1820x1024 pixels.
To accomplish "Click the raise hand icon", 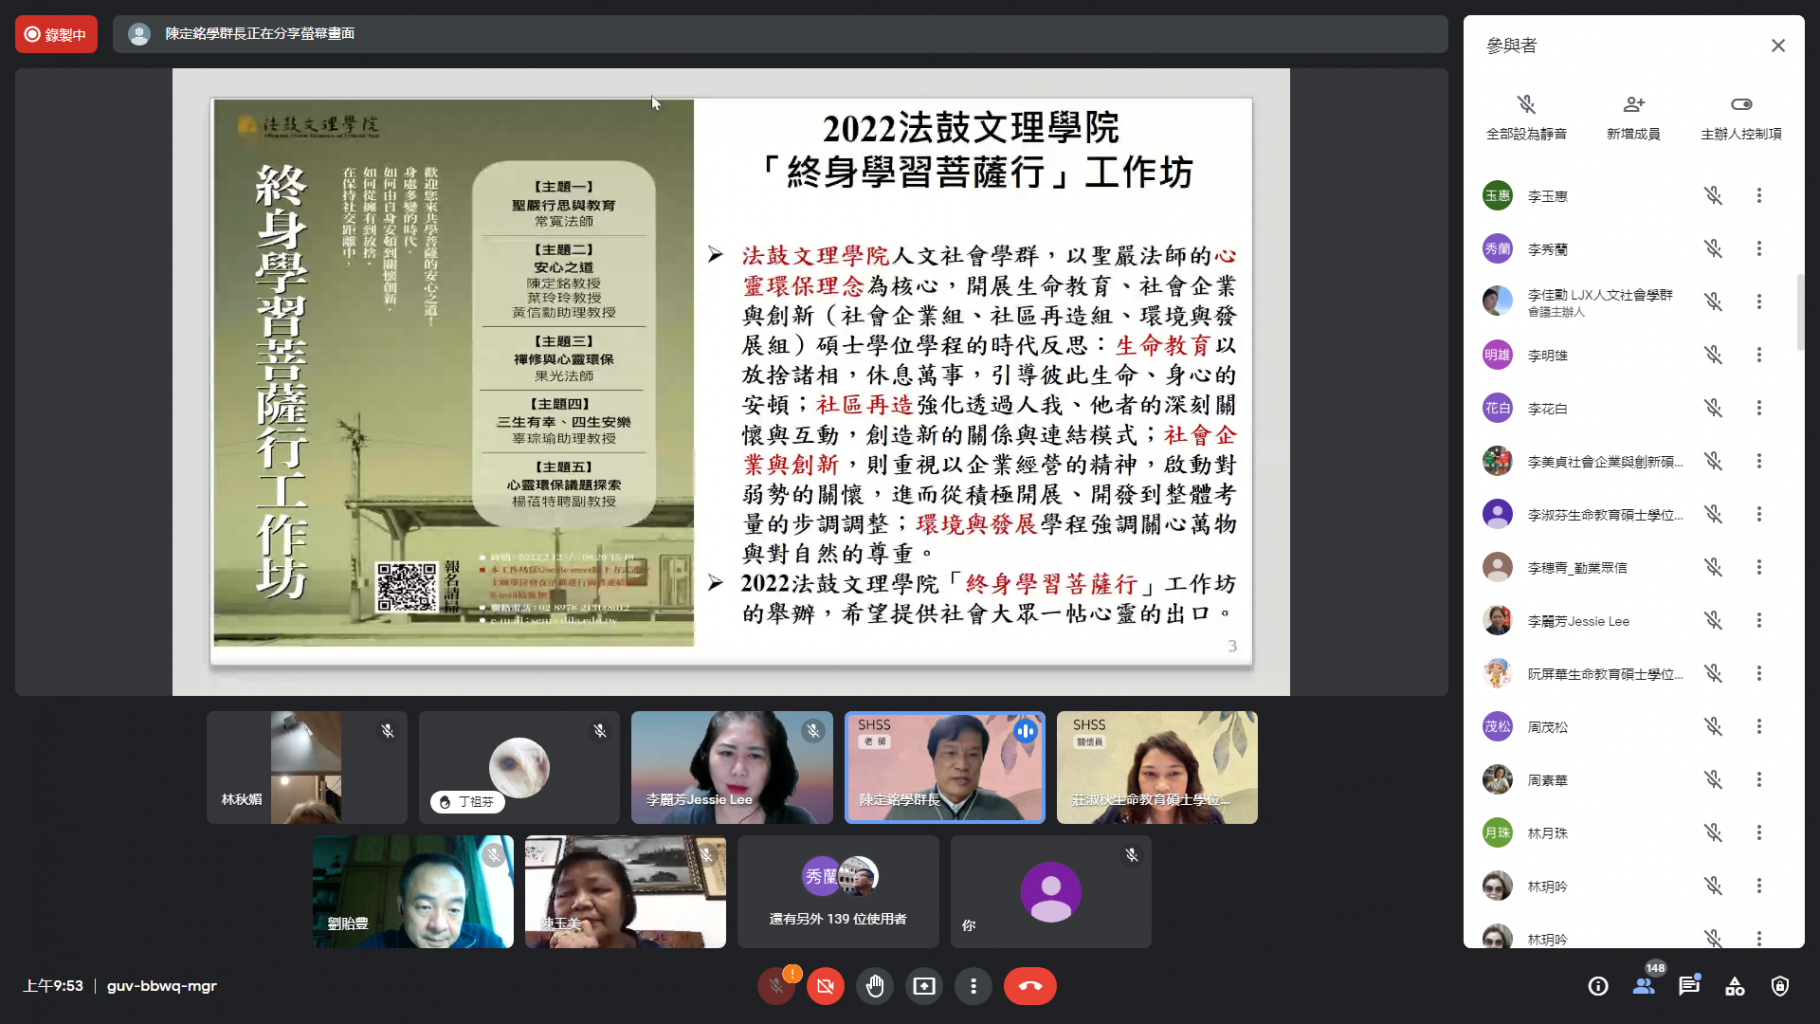I will click(x=875, y=986).
